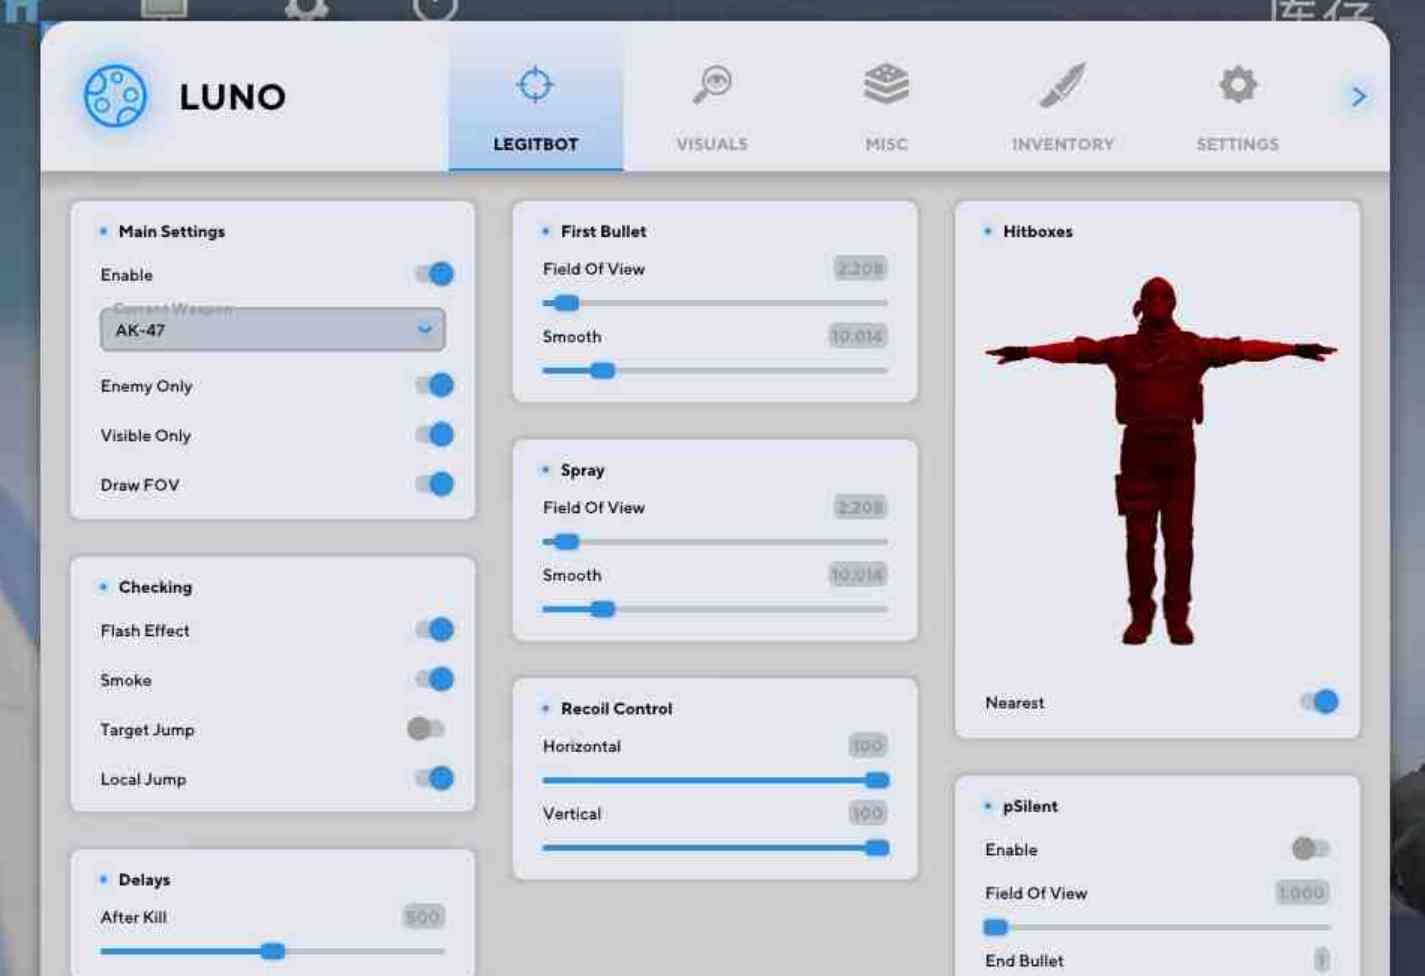Image resolution: width=1425 pixels, height=976 pixels.
Task: Turn on the pSilent Enable switch
Action: coord(1310,849)
